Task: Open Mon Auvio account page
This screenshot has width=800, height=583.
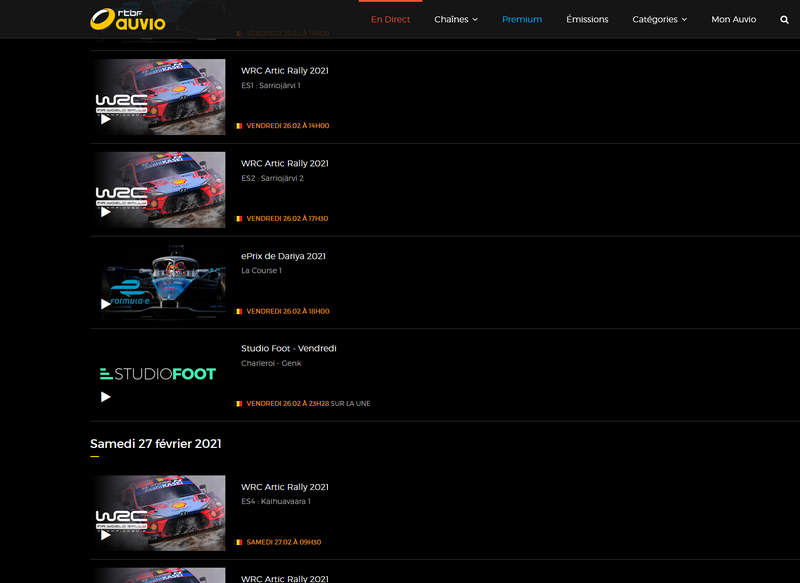Action: tap(734, 19)
